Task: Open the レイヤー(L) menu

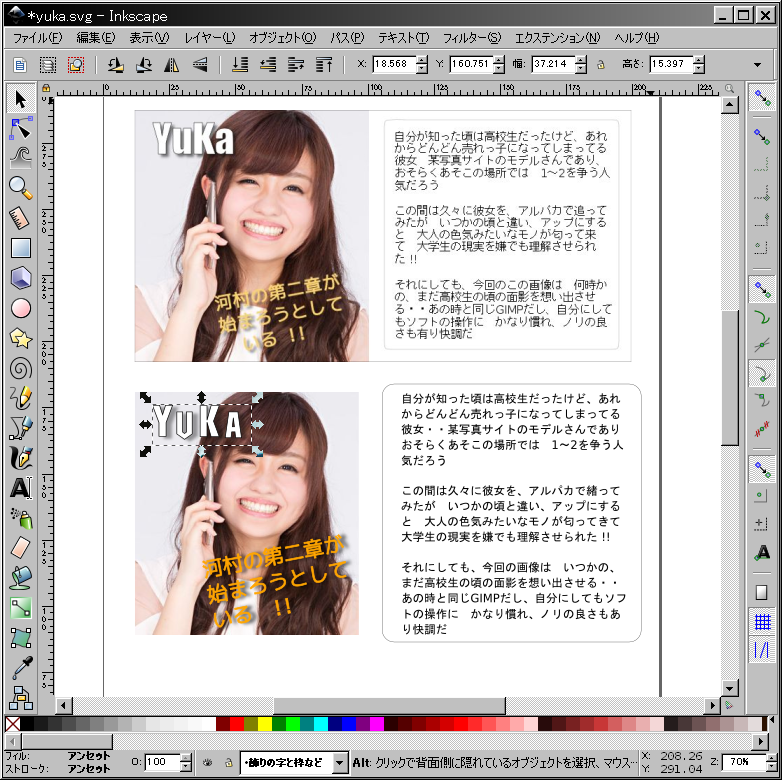Action: coord(210,38)
